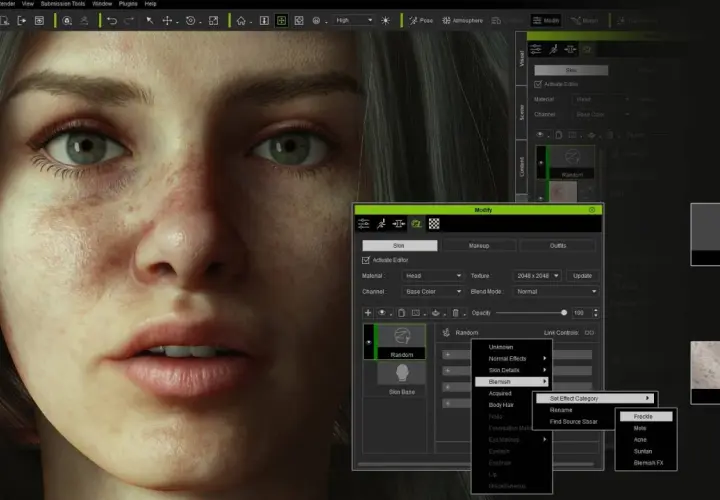Click the Pose button in toolbar
This screenshot has width=720, height=500.
[x=421, y=21]
